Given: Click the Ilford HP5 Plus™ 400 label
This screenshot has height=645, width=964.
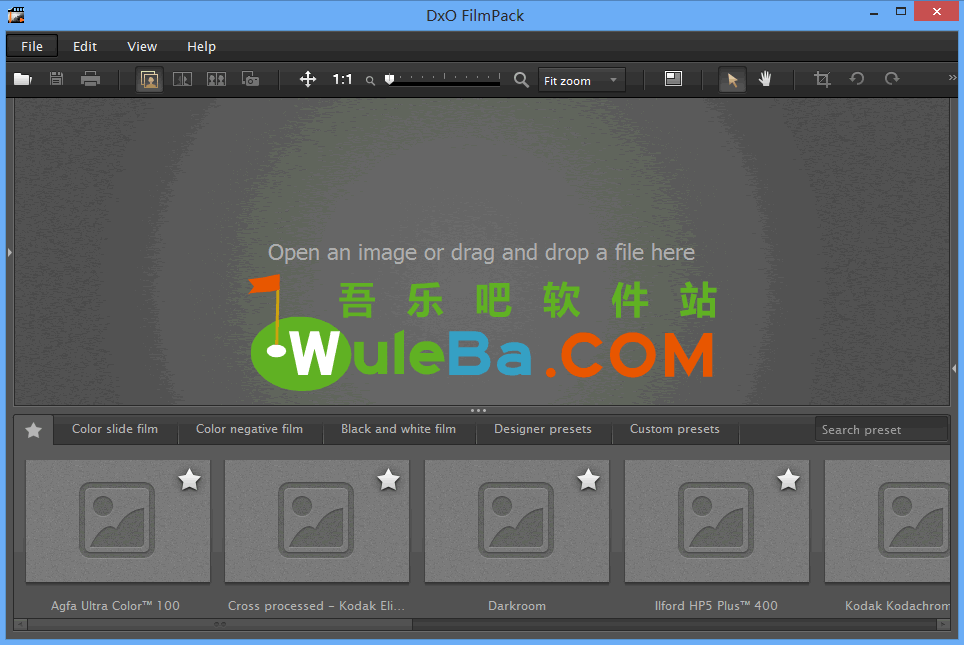Looking at the screenshot, I should coord(716,606).
